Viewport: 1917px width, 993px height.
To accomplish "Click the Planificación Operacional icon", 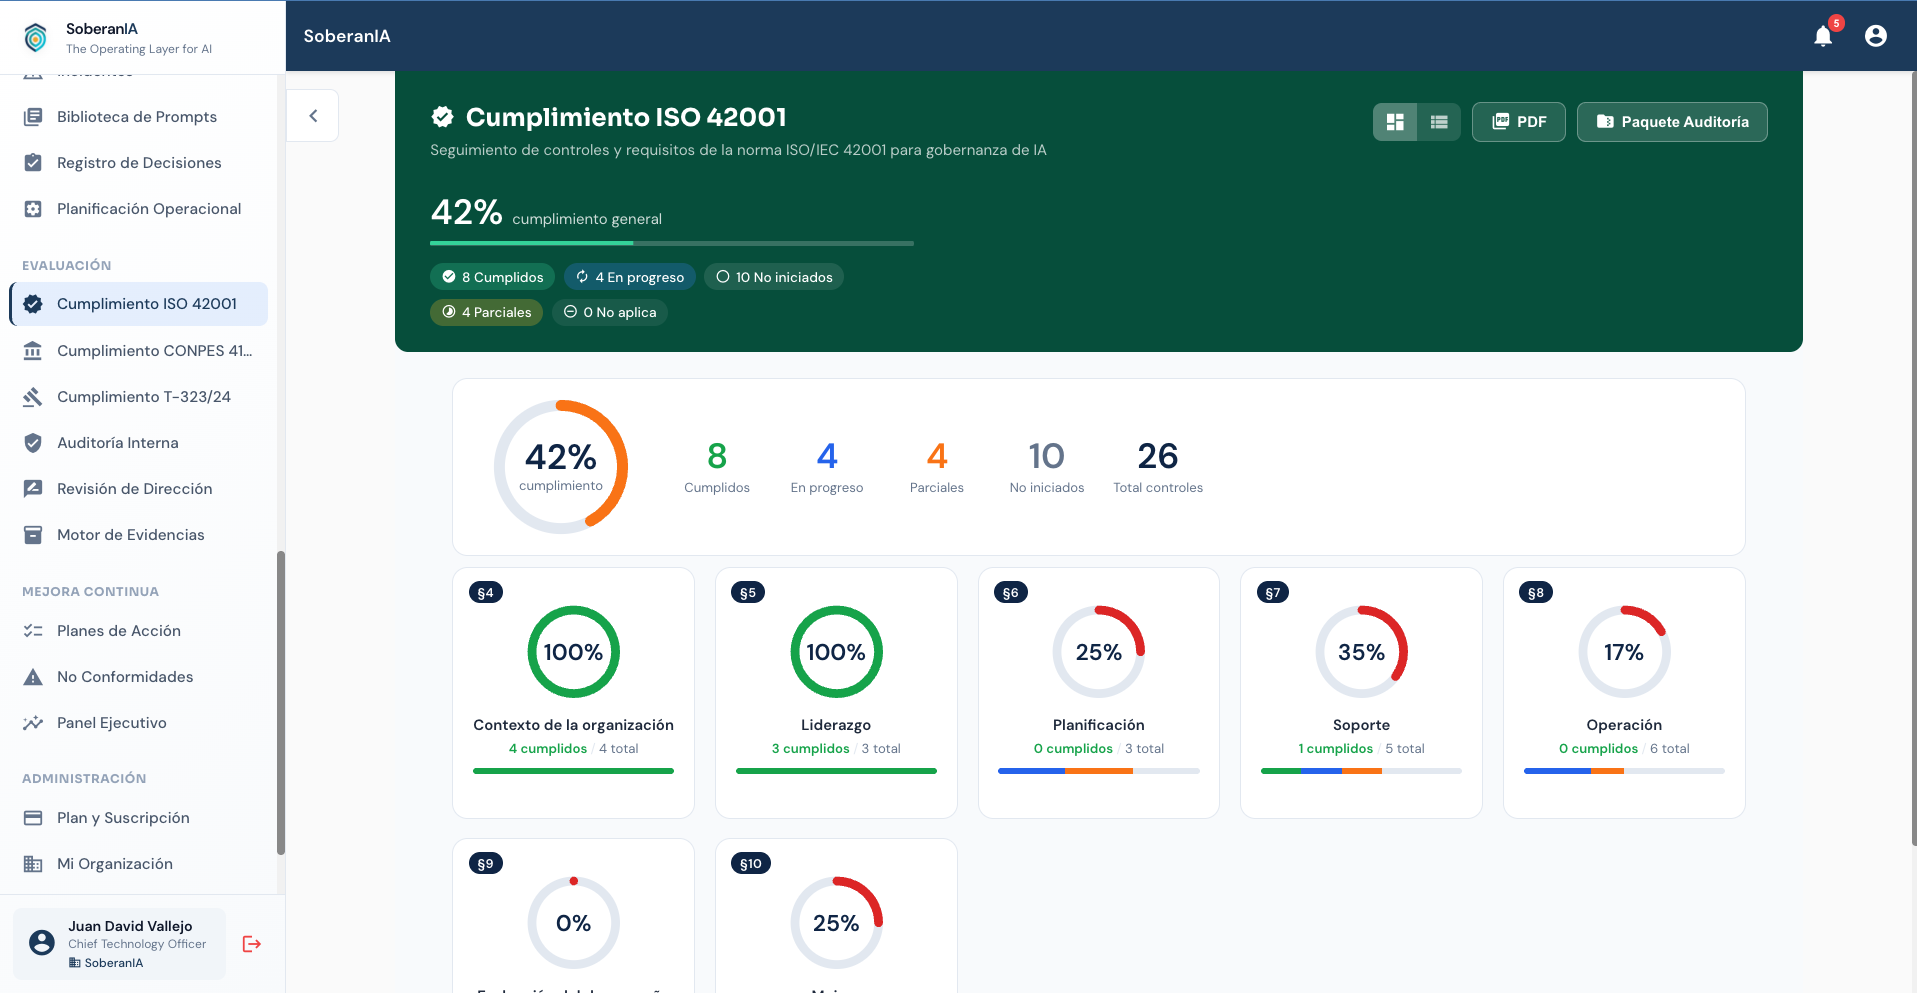I will coord(33,209).
